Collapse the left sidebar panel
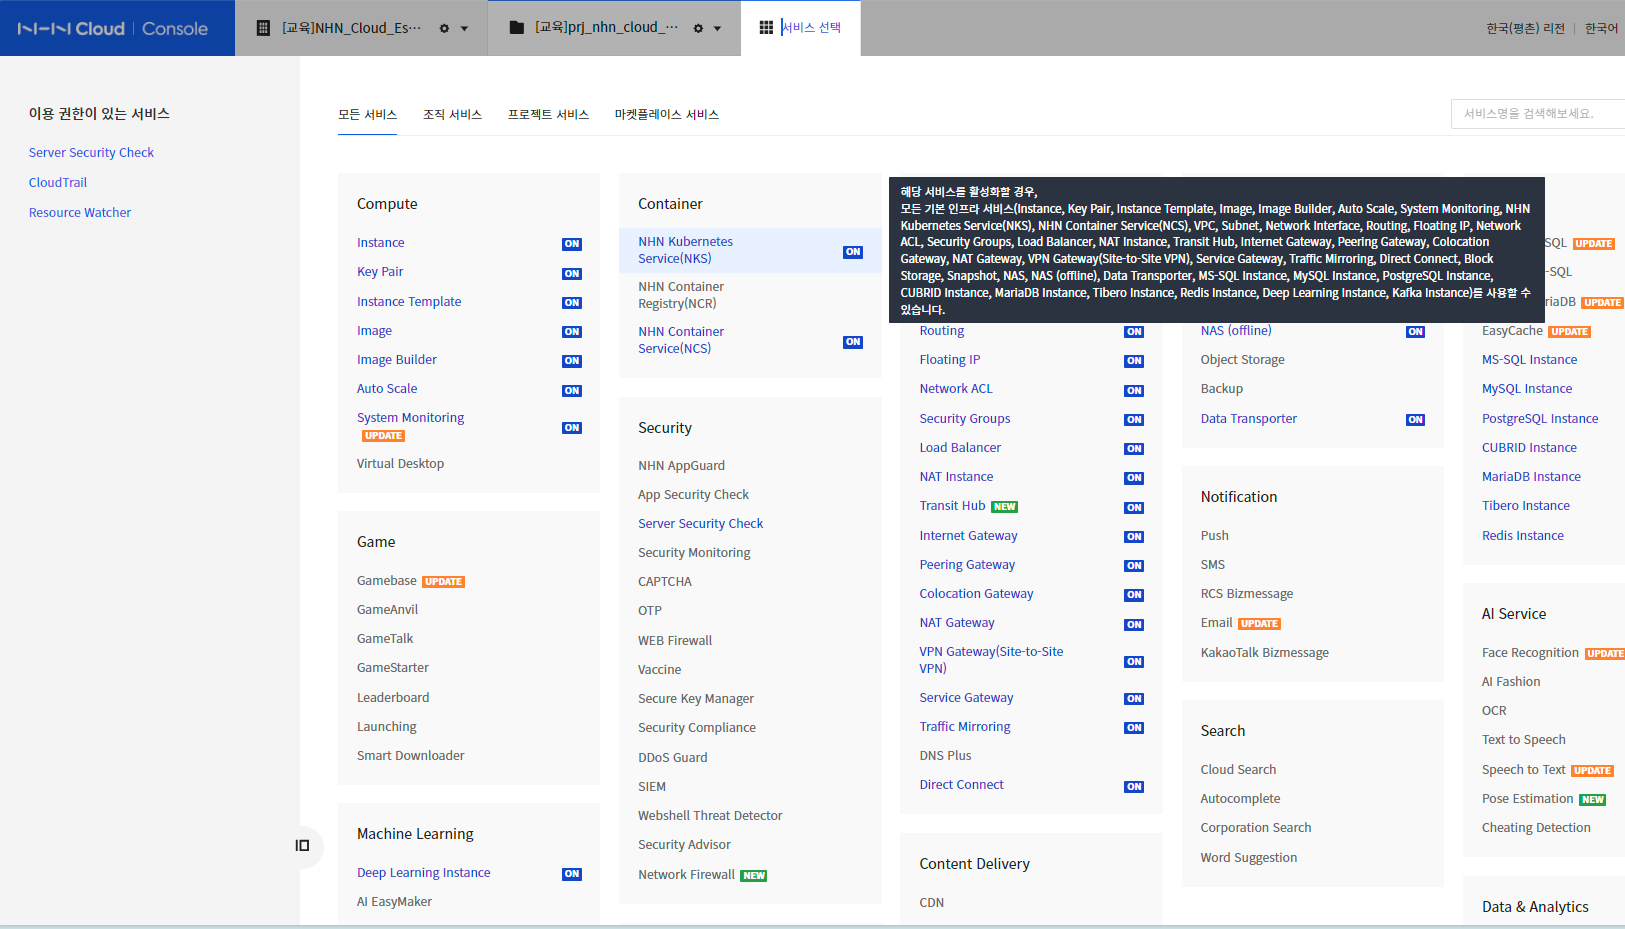 (x=302, y=846)
